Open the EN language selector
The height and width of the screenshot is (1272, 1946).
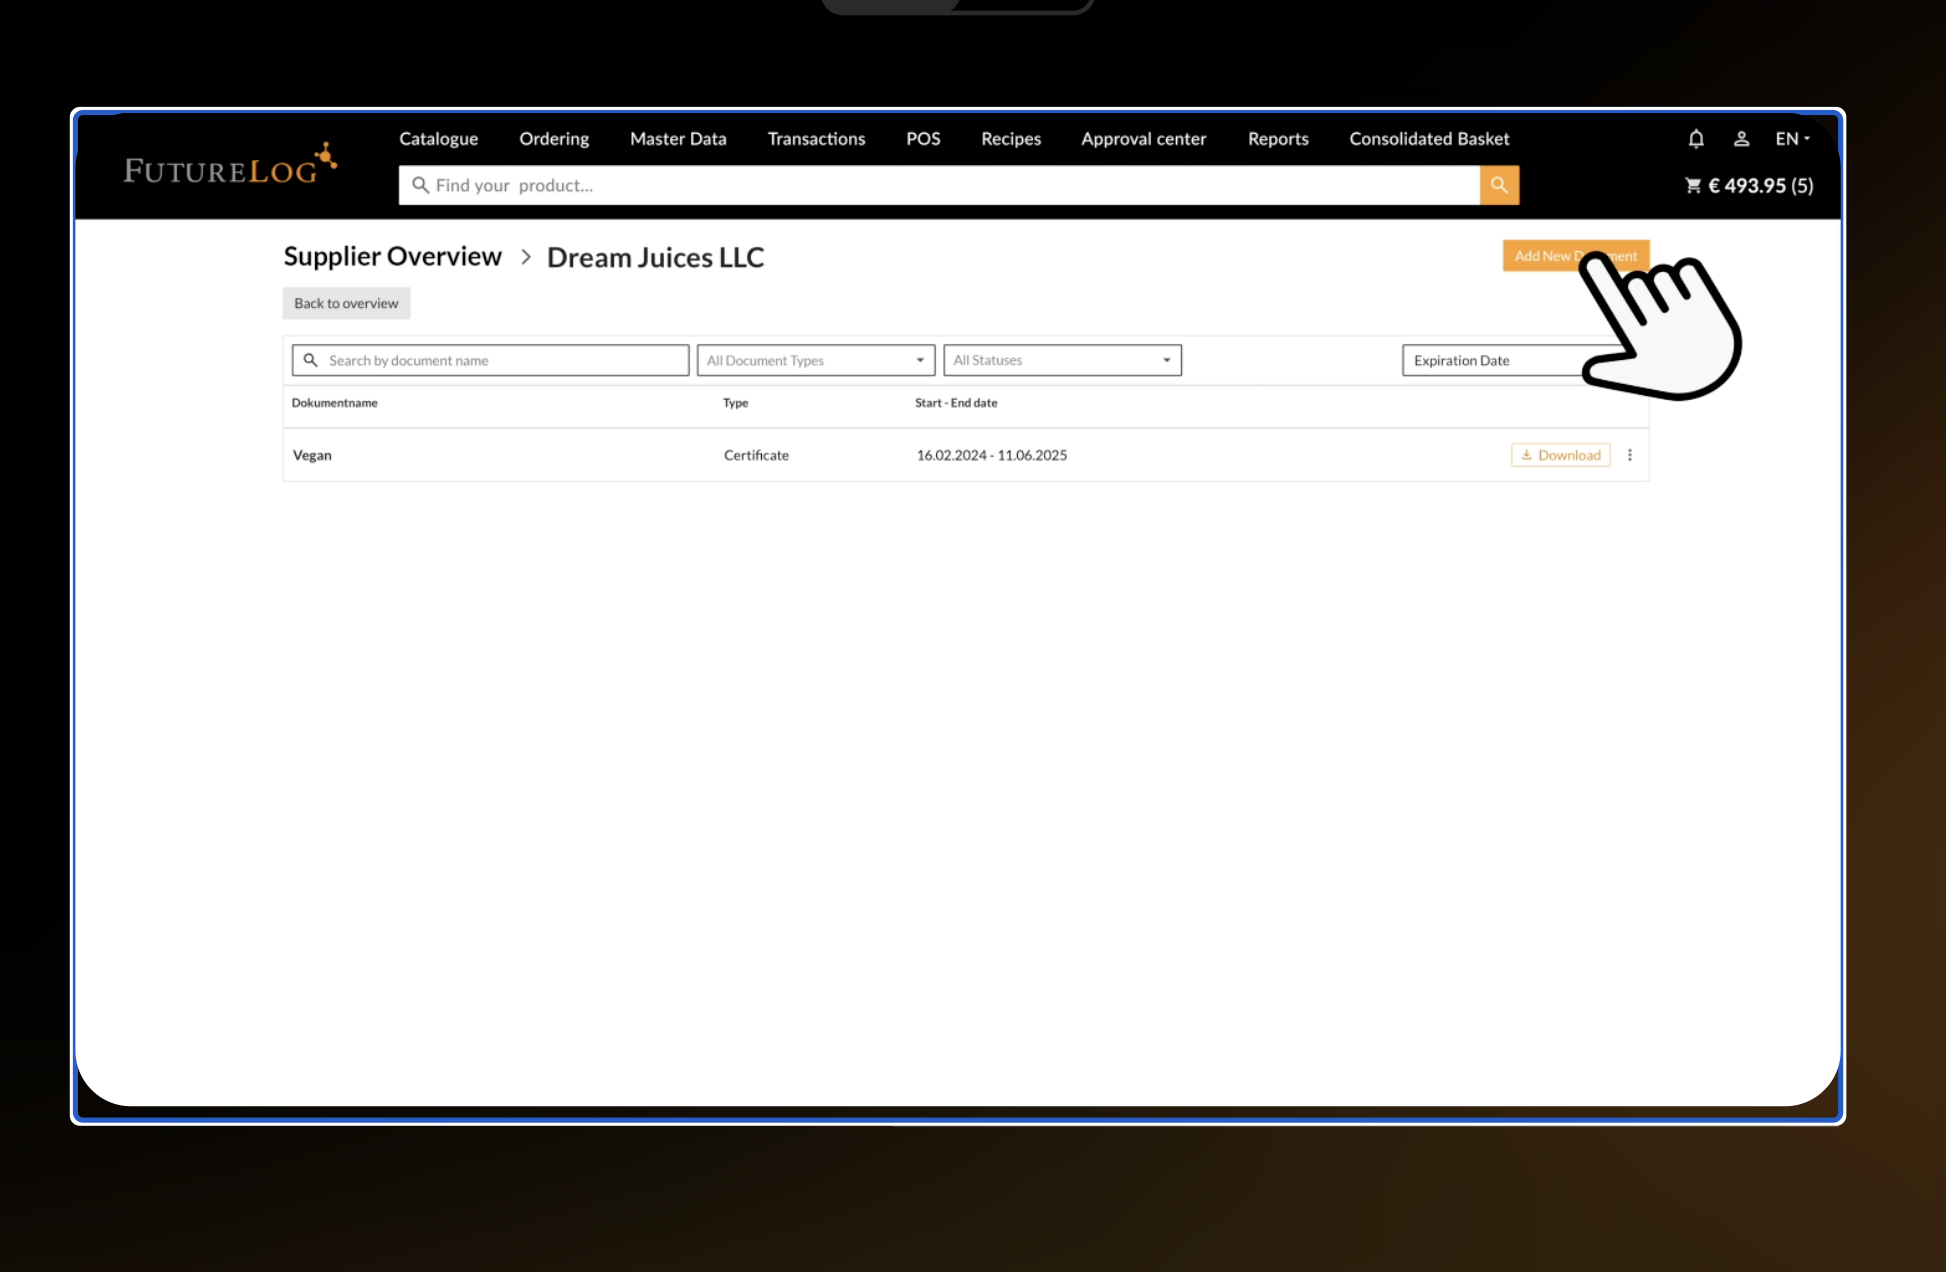(1792, 139)
